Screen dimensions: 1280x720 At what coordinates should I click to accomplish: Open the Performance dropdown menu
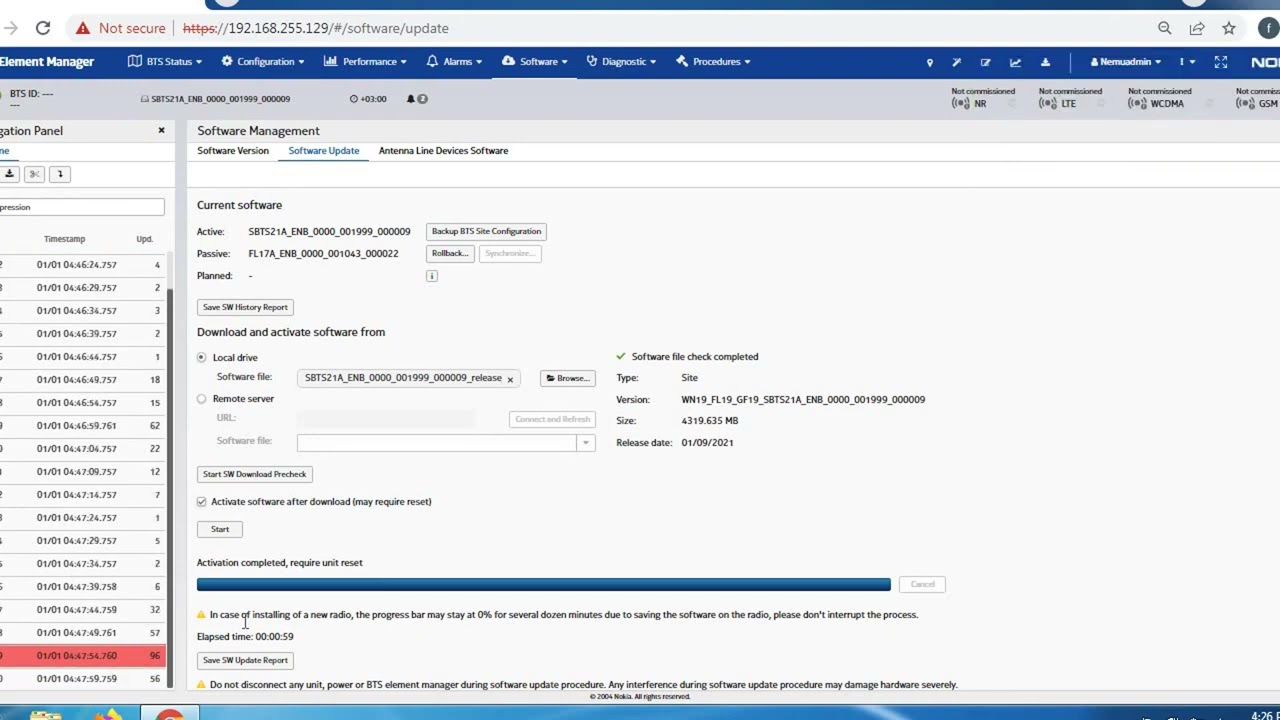365,62
